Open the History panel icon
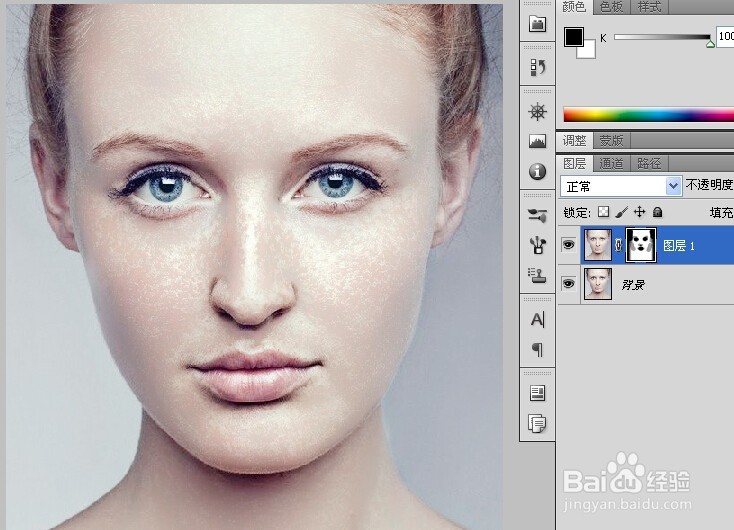Image resolution: width=734 pixels, height=530 pixels. click(537, 67)
